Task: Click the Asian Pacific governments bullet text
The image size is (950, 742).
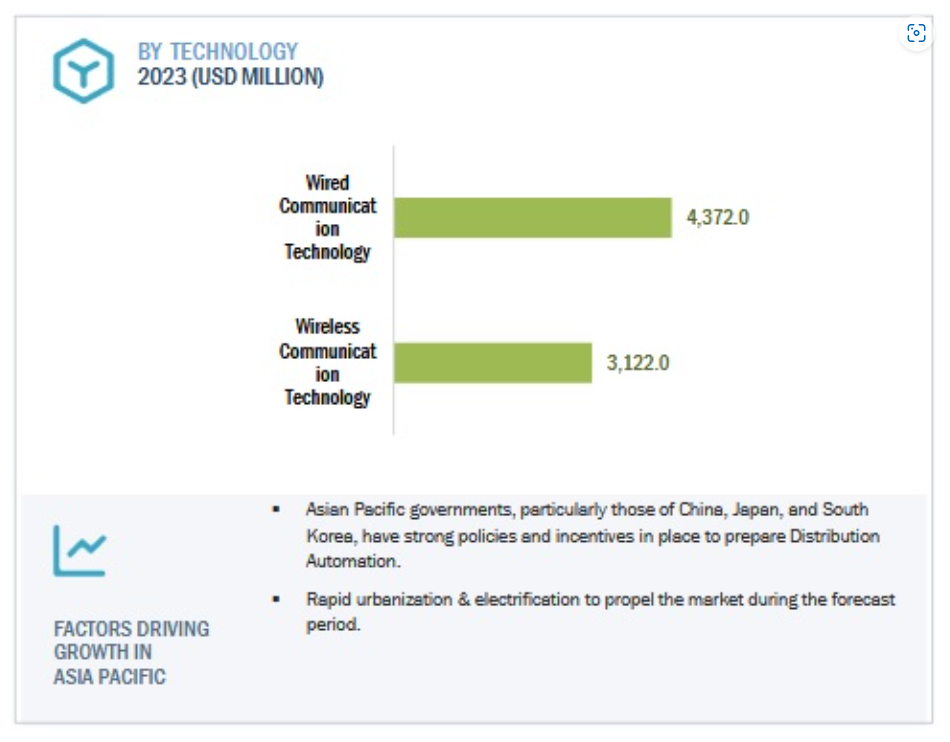Action: coord(593,535)
